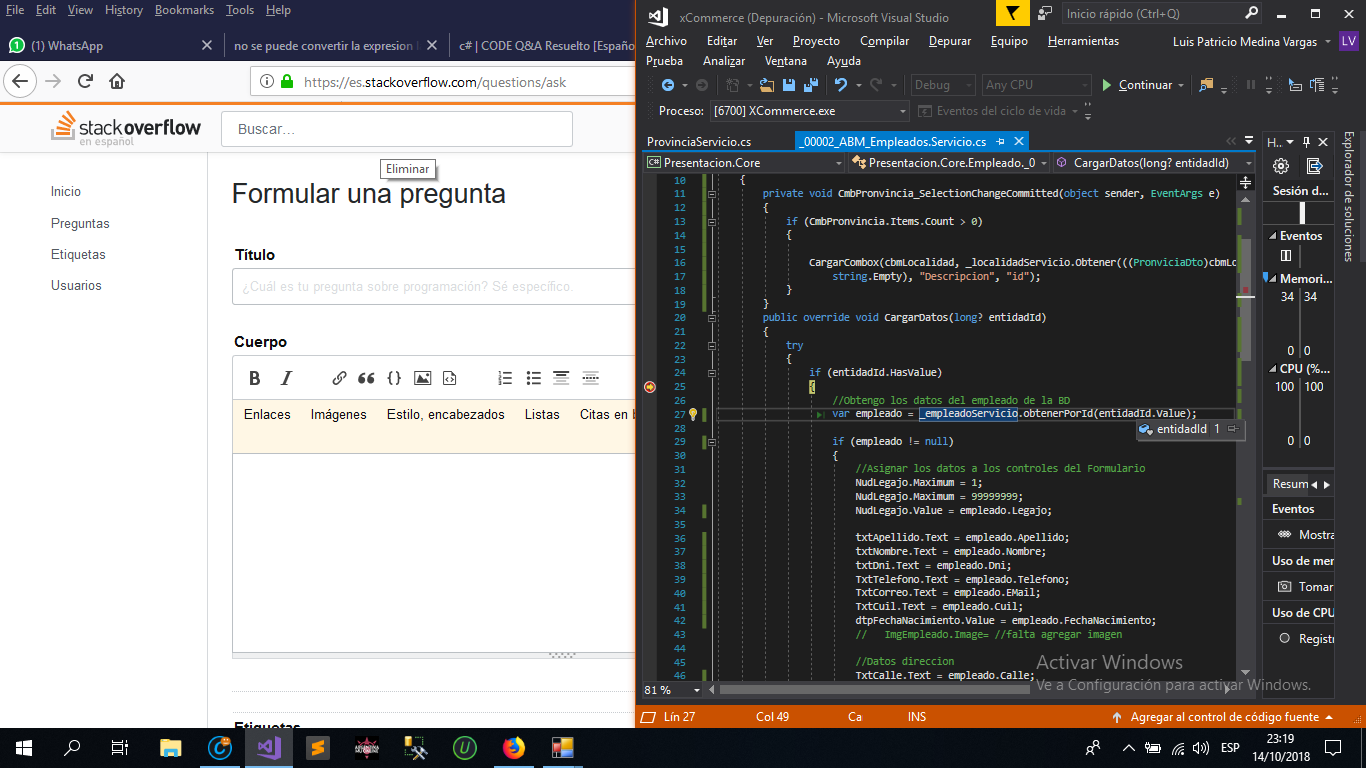Click the Continuar debug button
The image size is (1366, 768).
click(x=1138, y=85)
